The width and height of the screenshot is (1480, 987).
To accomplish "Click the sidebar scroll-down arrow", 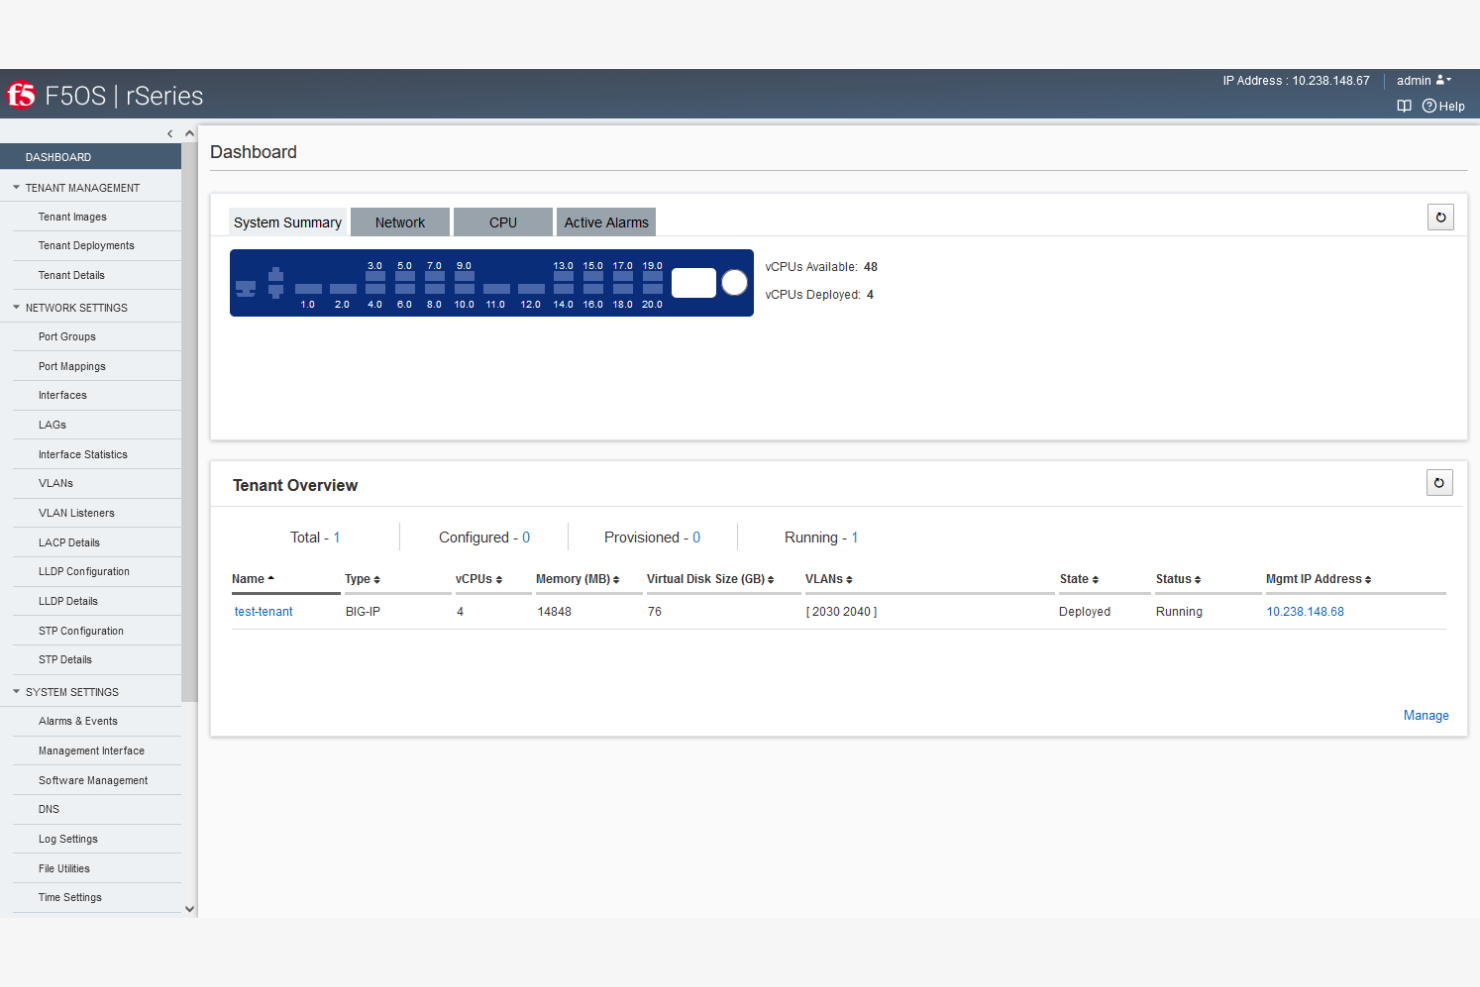I will [x=190, y=909].
